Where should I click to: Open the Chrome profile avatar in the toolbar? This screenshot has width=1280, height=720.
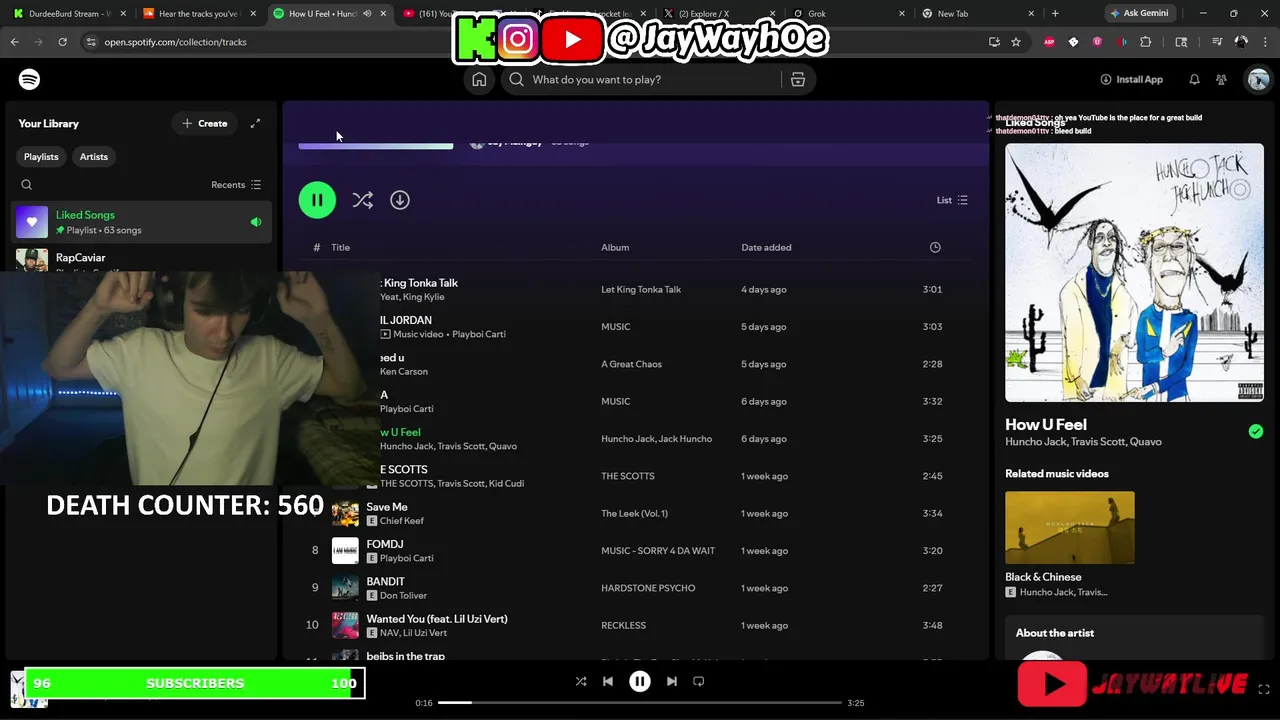(1241, 42)
